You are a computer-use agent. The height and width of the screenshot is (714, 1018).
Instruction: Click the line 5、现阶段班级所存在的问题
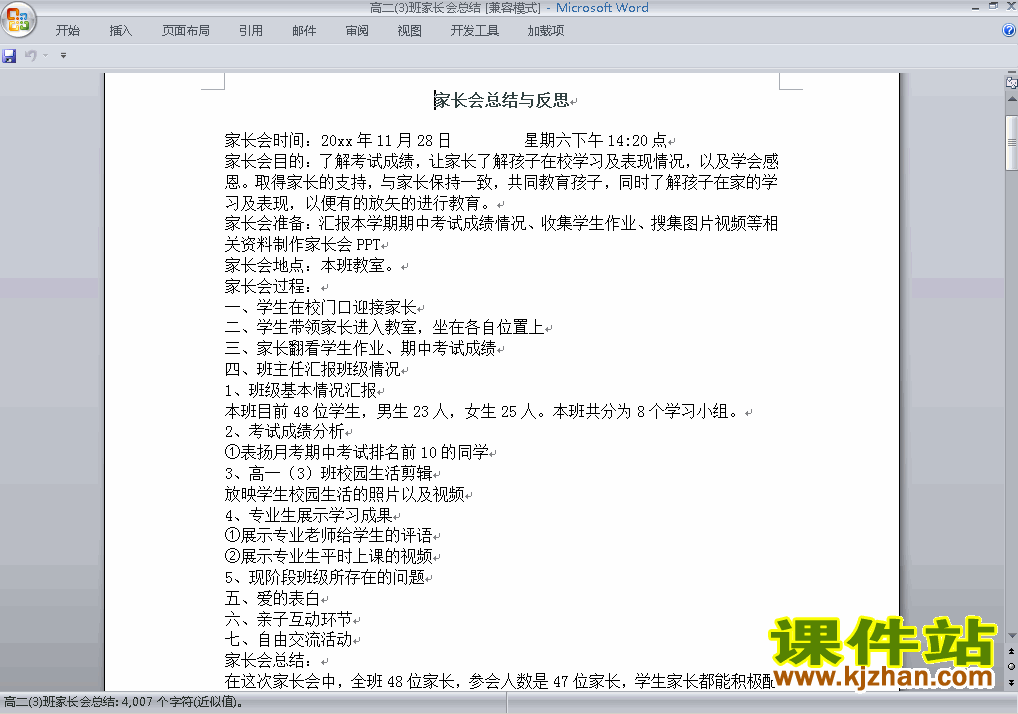[325, 577]
